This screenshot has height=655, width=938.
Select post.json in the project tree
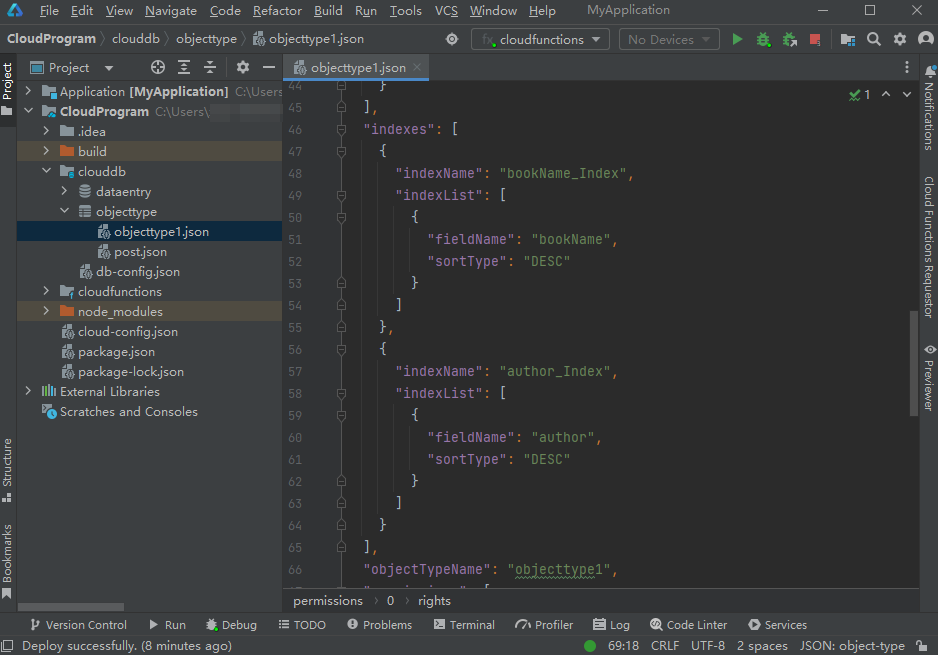[x=140, y=252]
